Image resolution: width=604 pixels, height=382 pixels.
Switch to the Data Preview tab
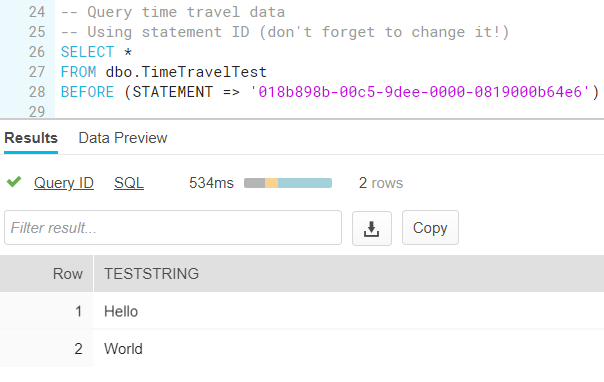pyautogui.click(x=123, y=138)
